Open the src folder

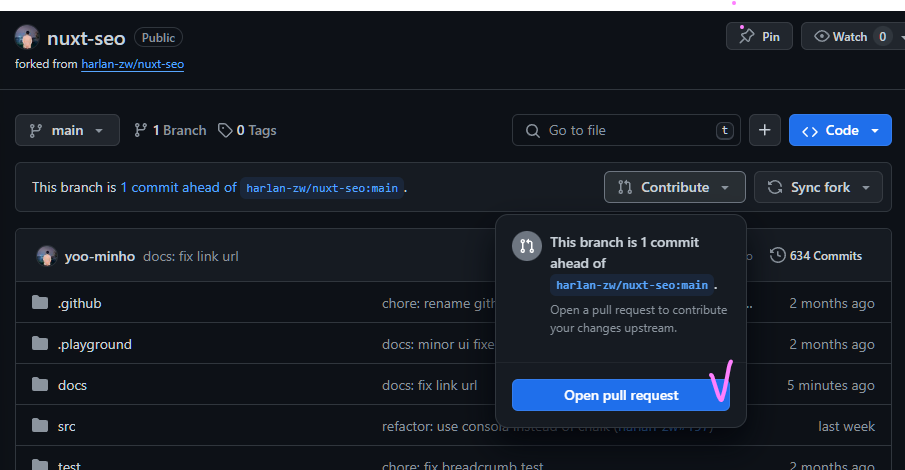66,426
